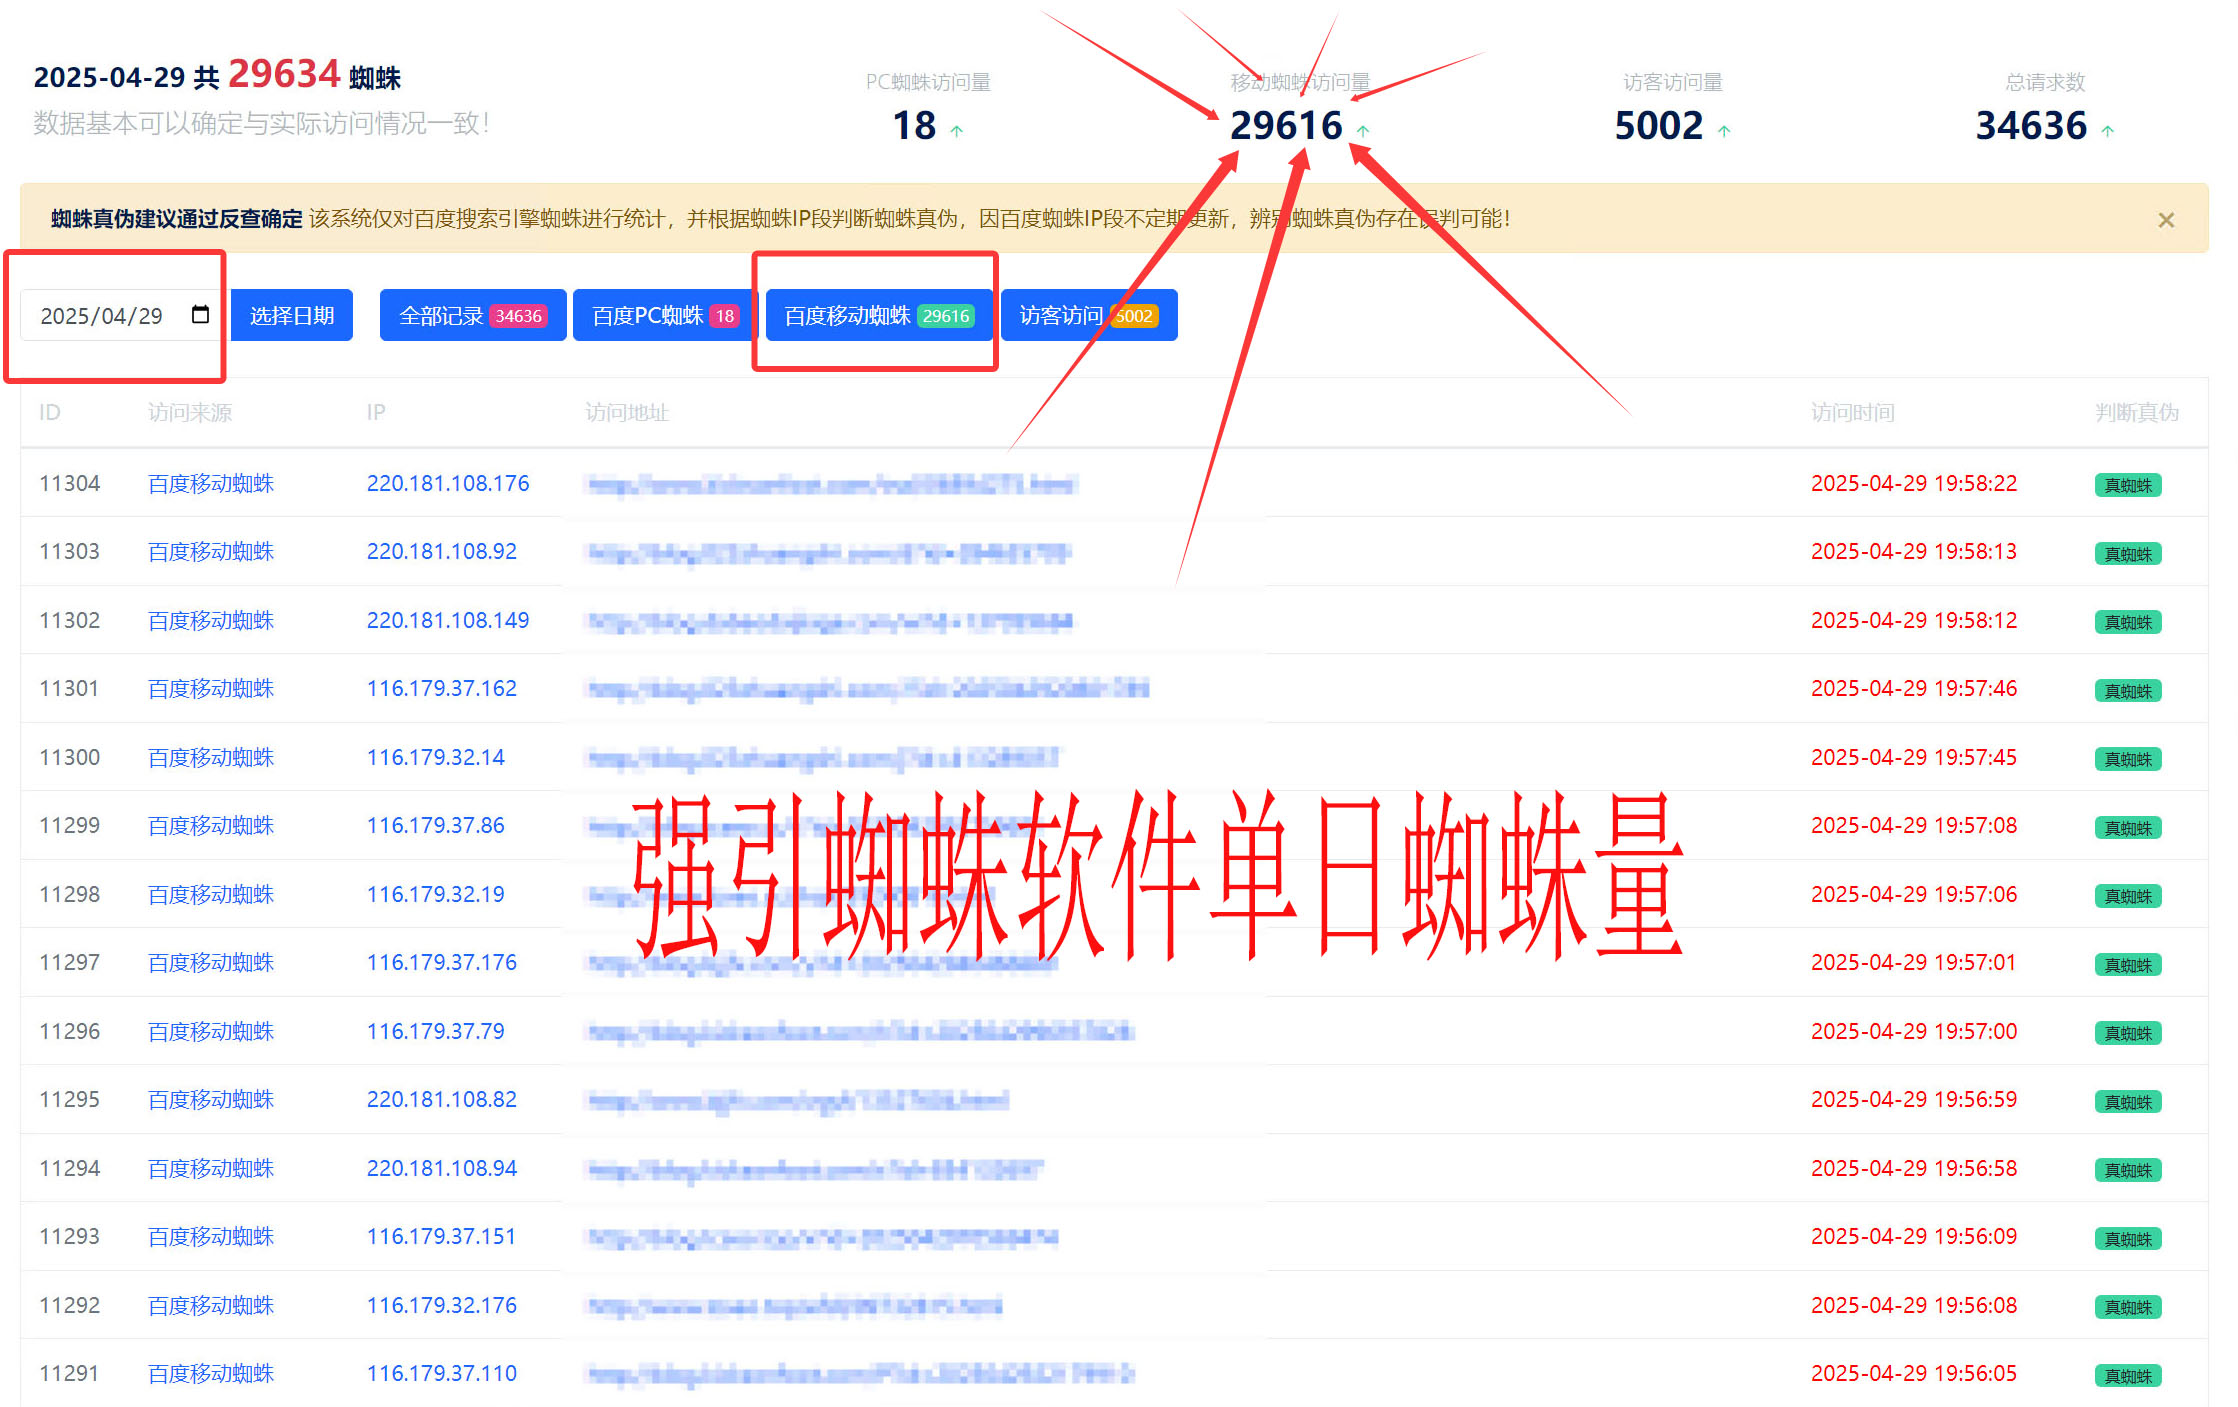
Task: Click the green arrow next to 29616
Action: 1363,131
